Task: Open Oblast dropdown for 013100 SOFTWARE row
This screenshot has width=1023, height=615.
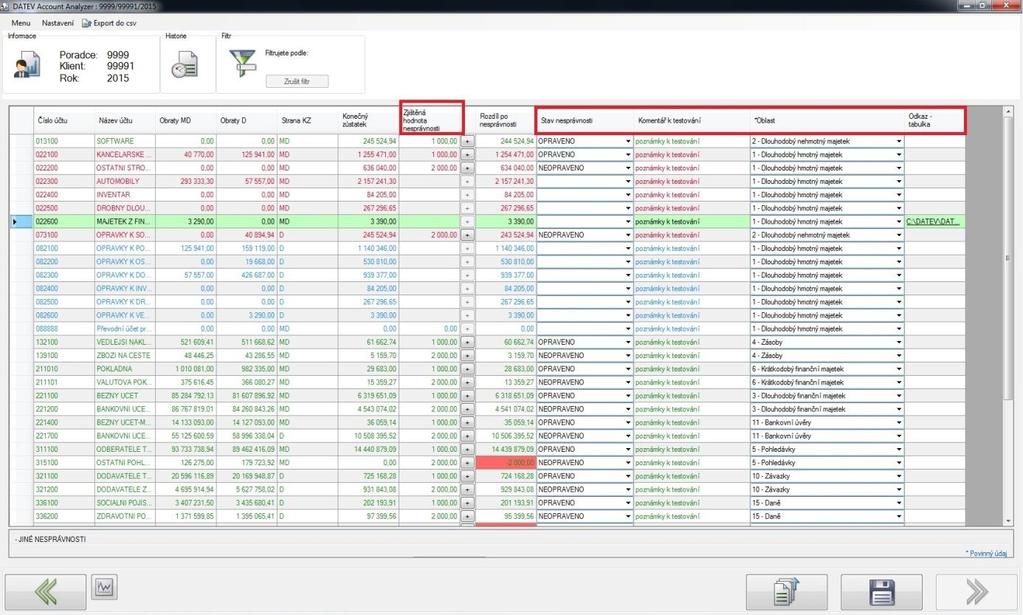Action: pos(898,142)
